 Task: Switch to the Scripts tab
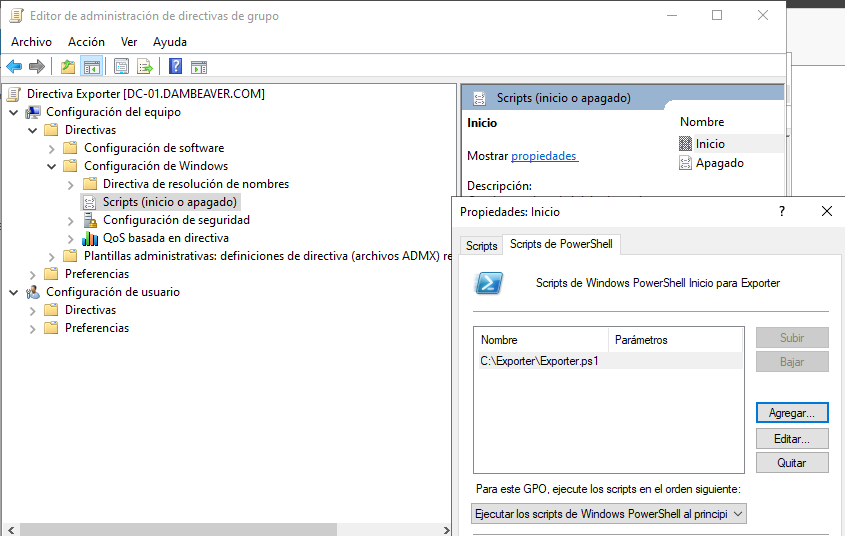coord(481,246)
